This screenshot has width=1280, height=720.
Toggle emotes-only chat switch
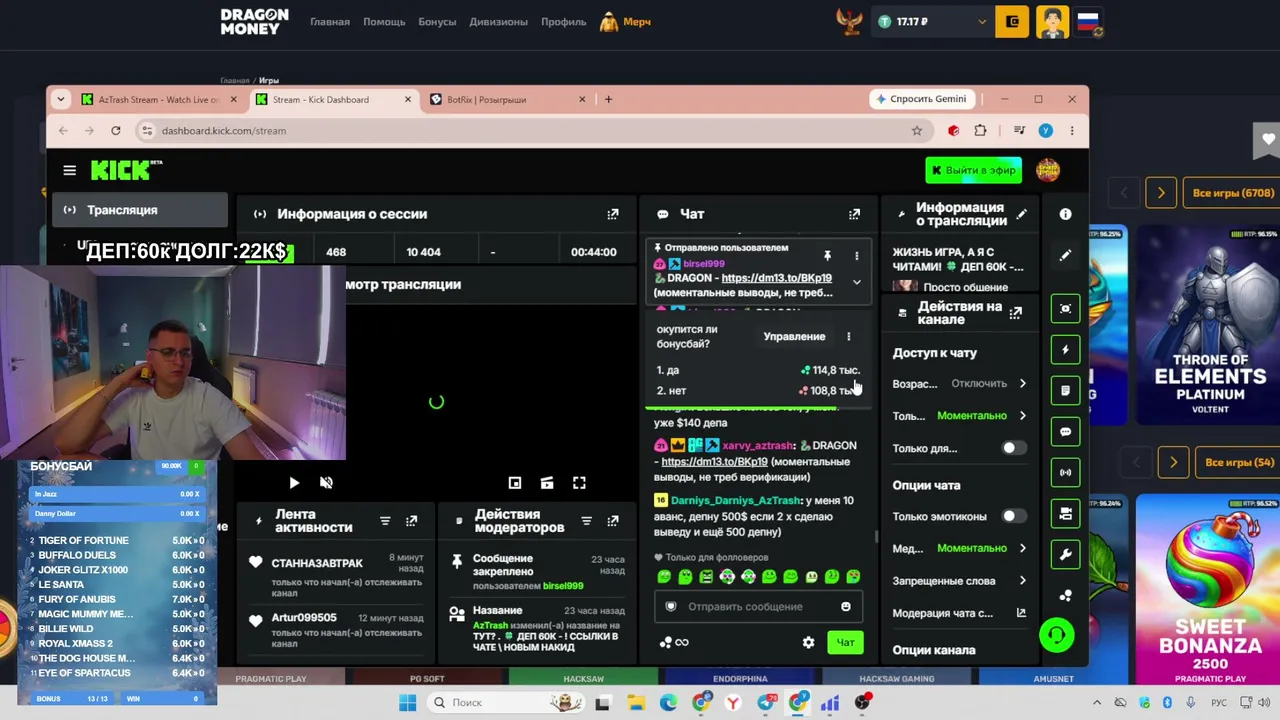coord(1012,516)
